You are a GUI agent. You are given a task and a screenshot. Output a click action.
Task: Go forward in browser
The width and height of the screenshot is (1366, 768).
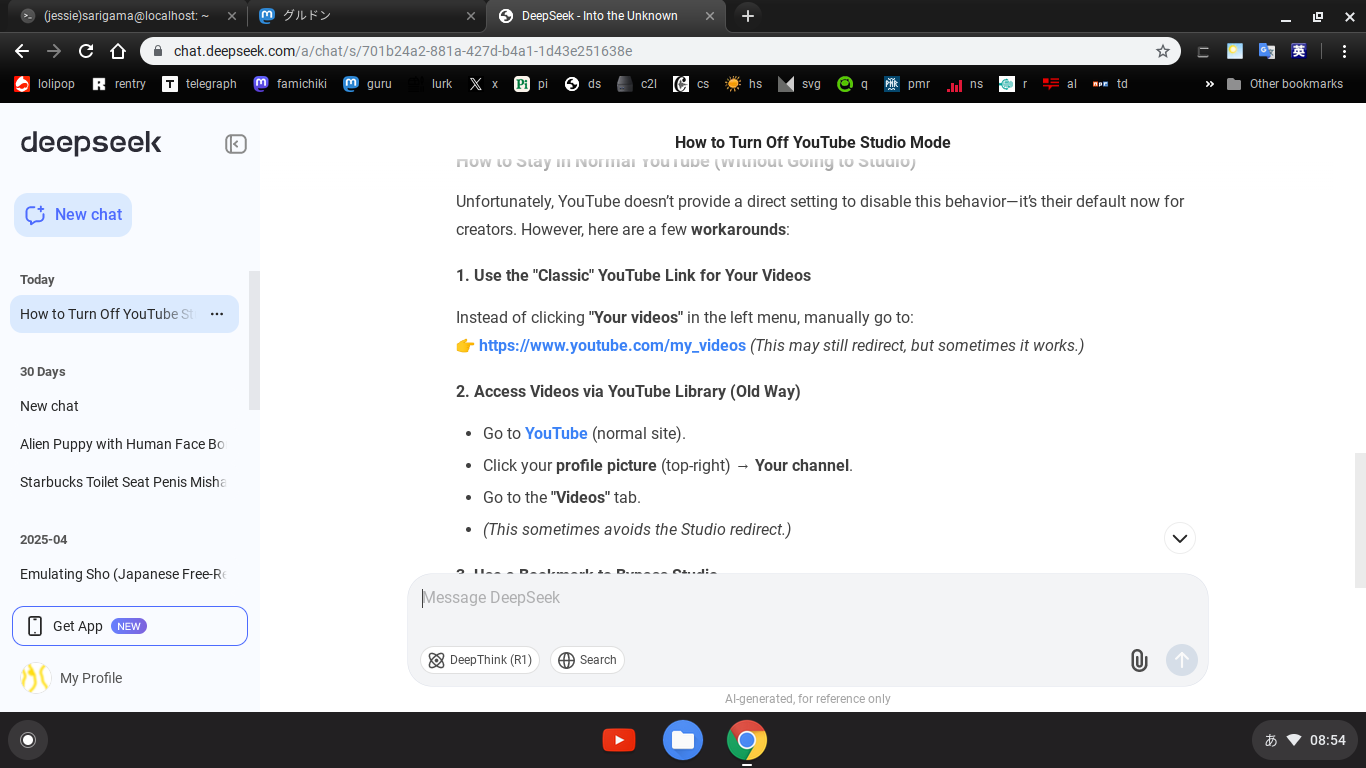(x=54, y=51)
